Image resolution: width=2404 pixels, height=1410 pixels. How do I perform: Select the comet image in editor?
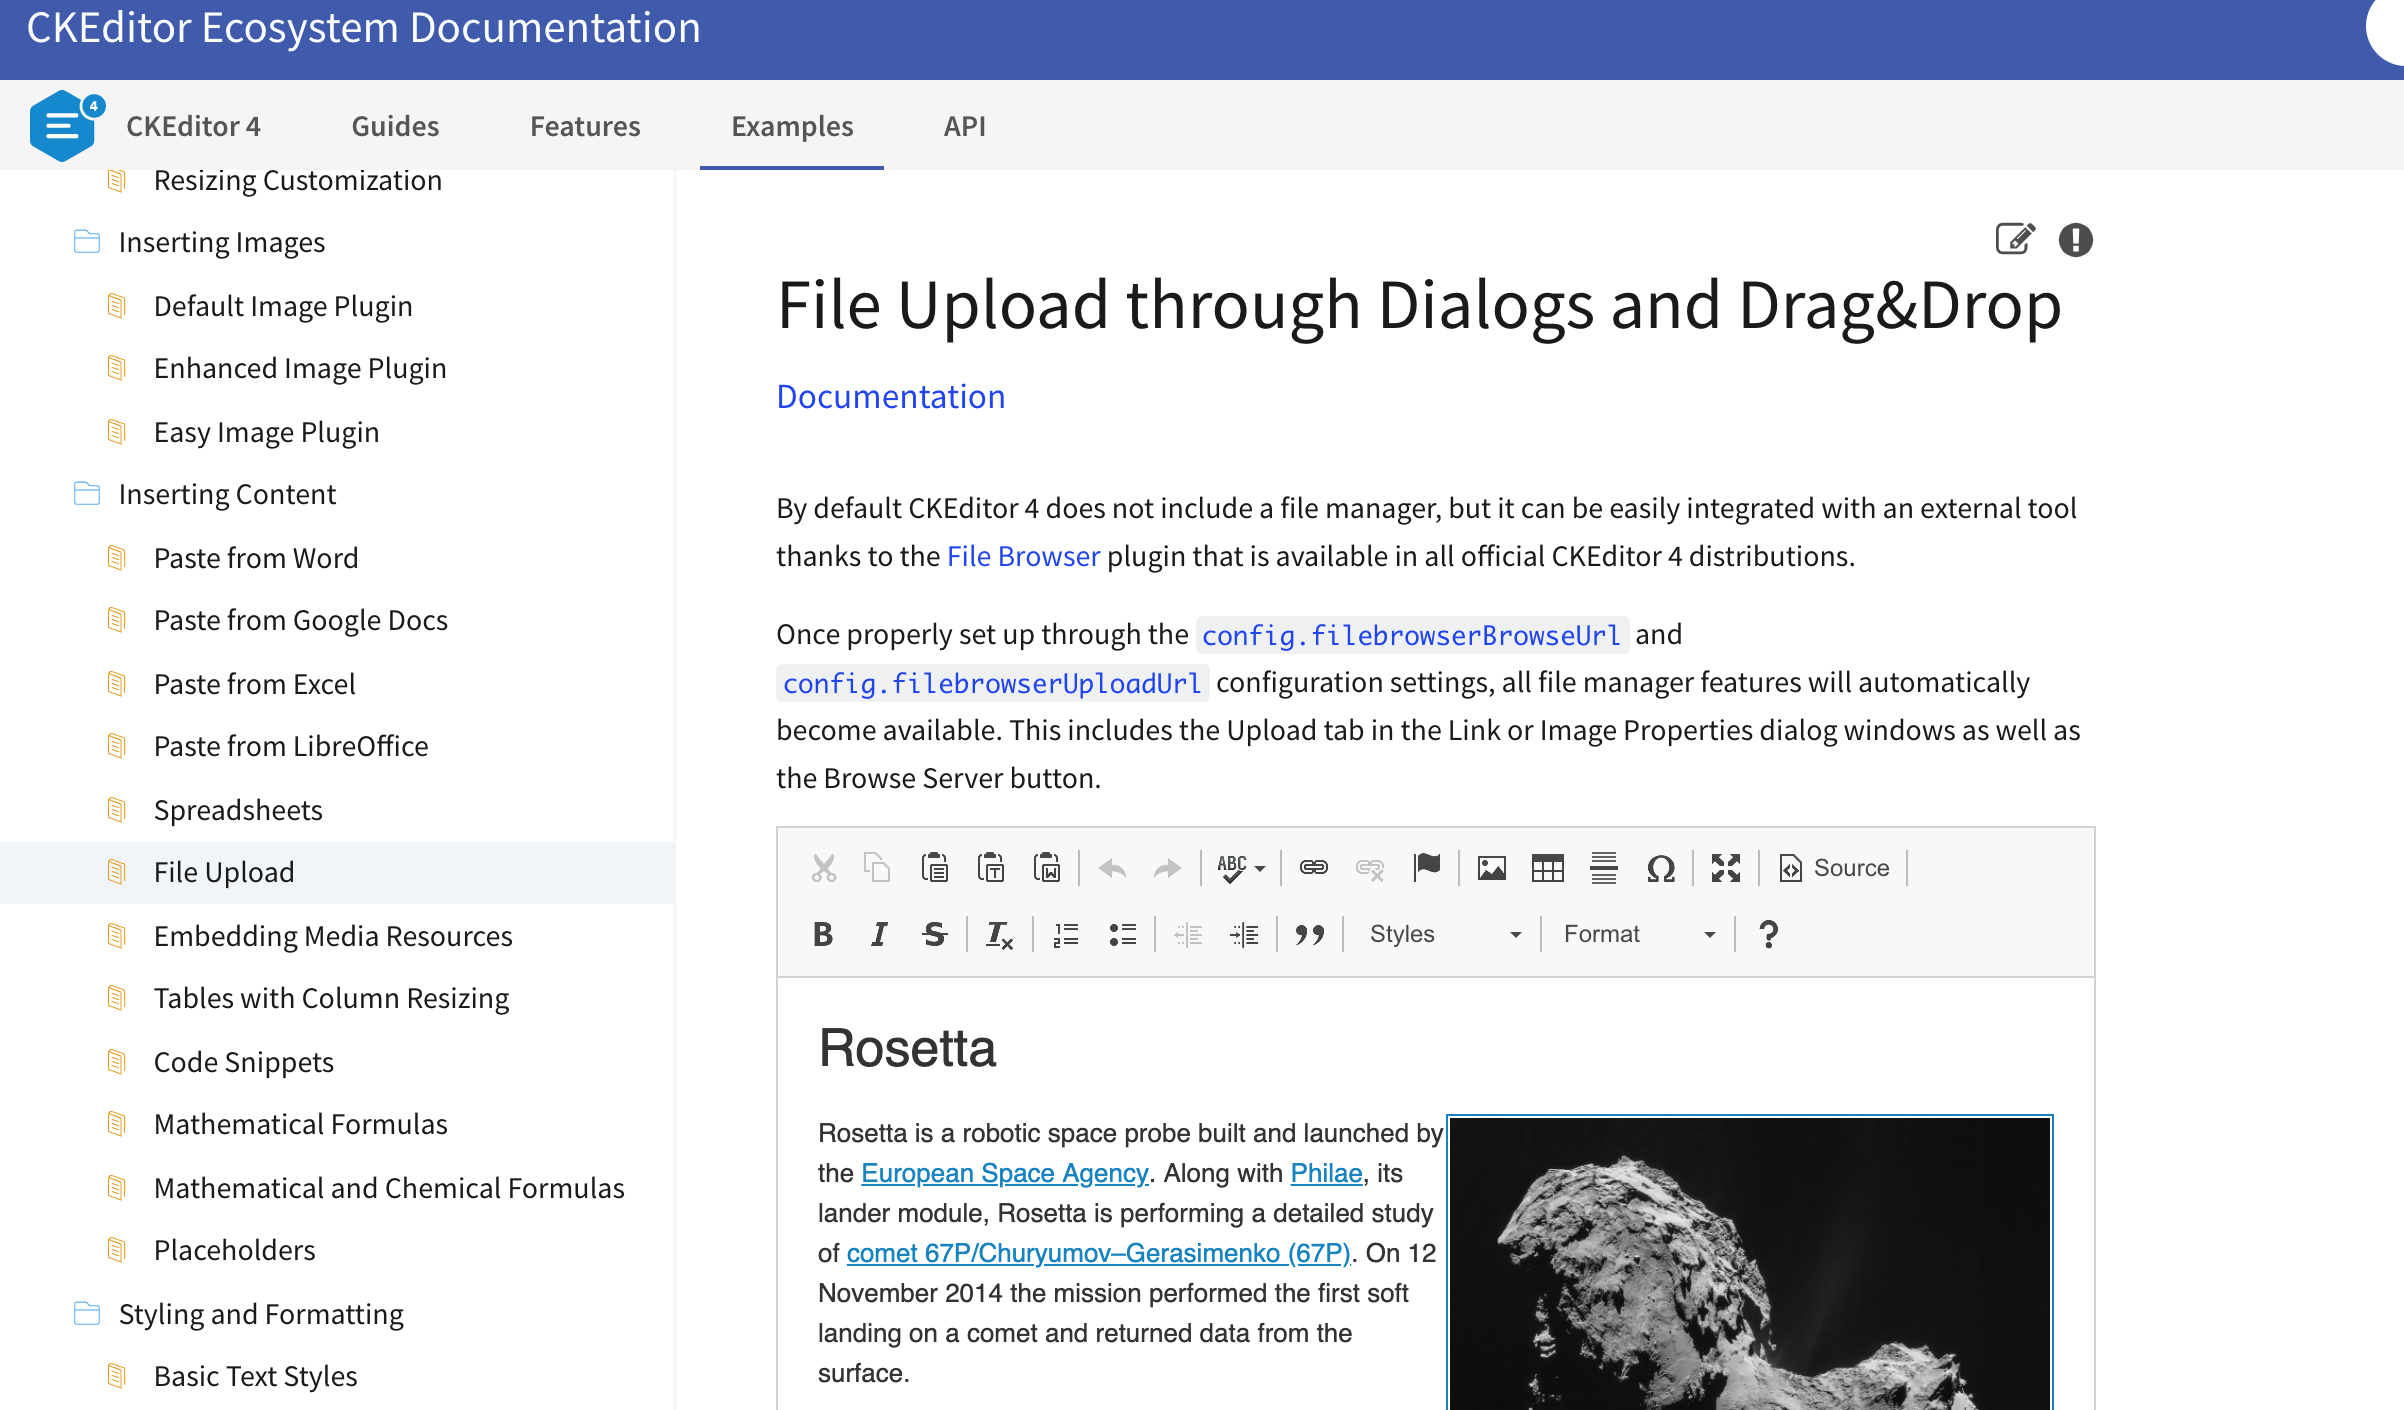tap(1750, 1263)
